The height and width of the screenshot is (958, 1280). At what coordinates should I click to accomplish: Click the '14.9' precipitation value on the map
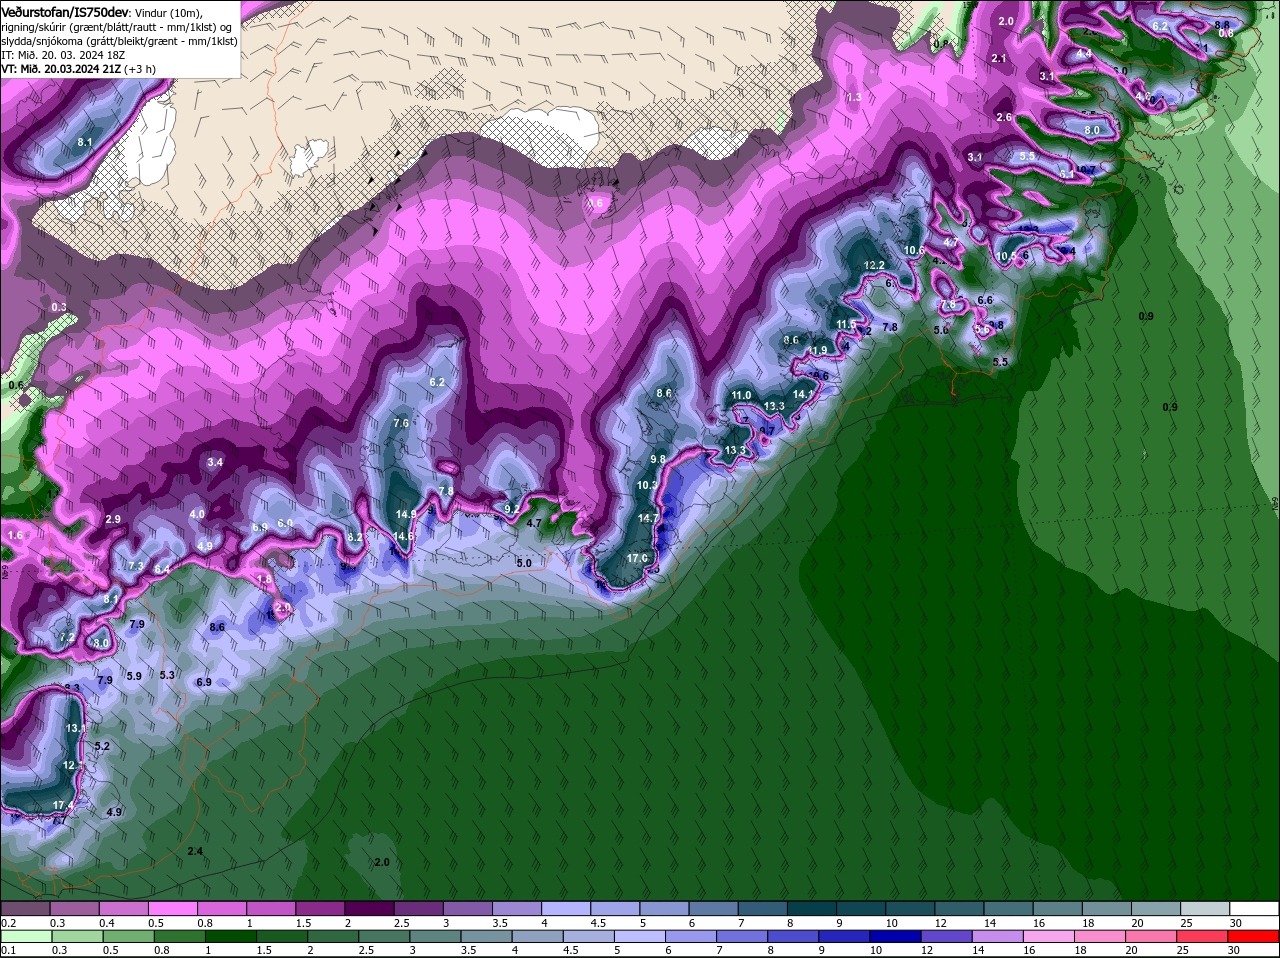click(x=406, y=514)
